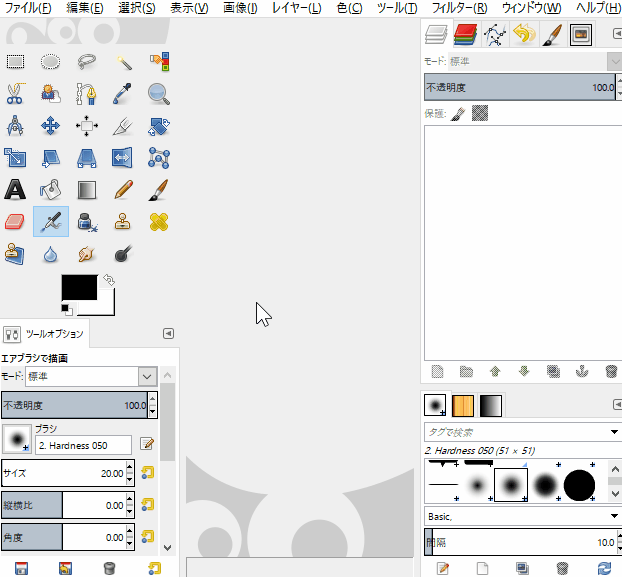Click the black foreground color swatch
The height and width of the screenshot is (577, 622).
(x=79, y=287)
